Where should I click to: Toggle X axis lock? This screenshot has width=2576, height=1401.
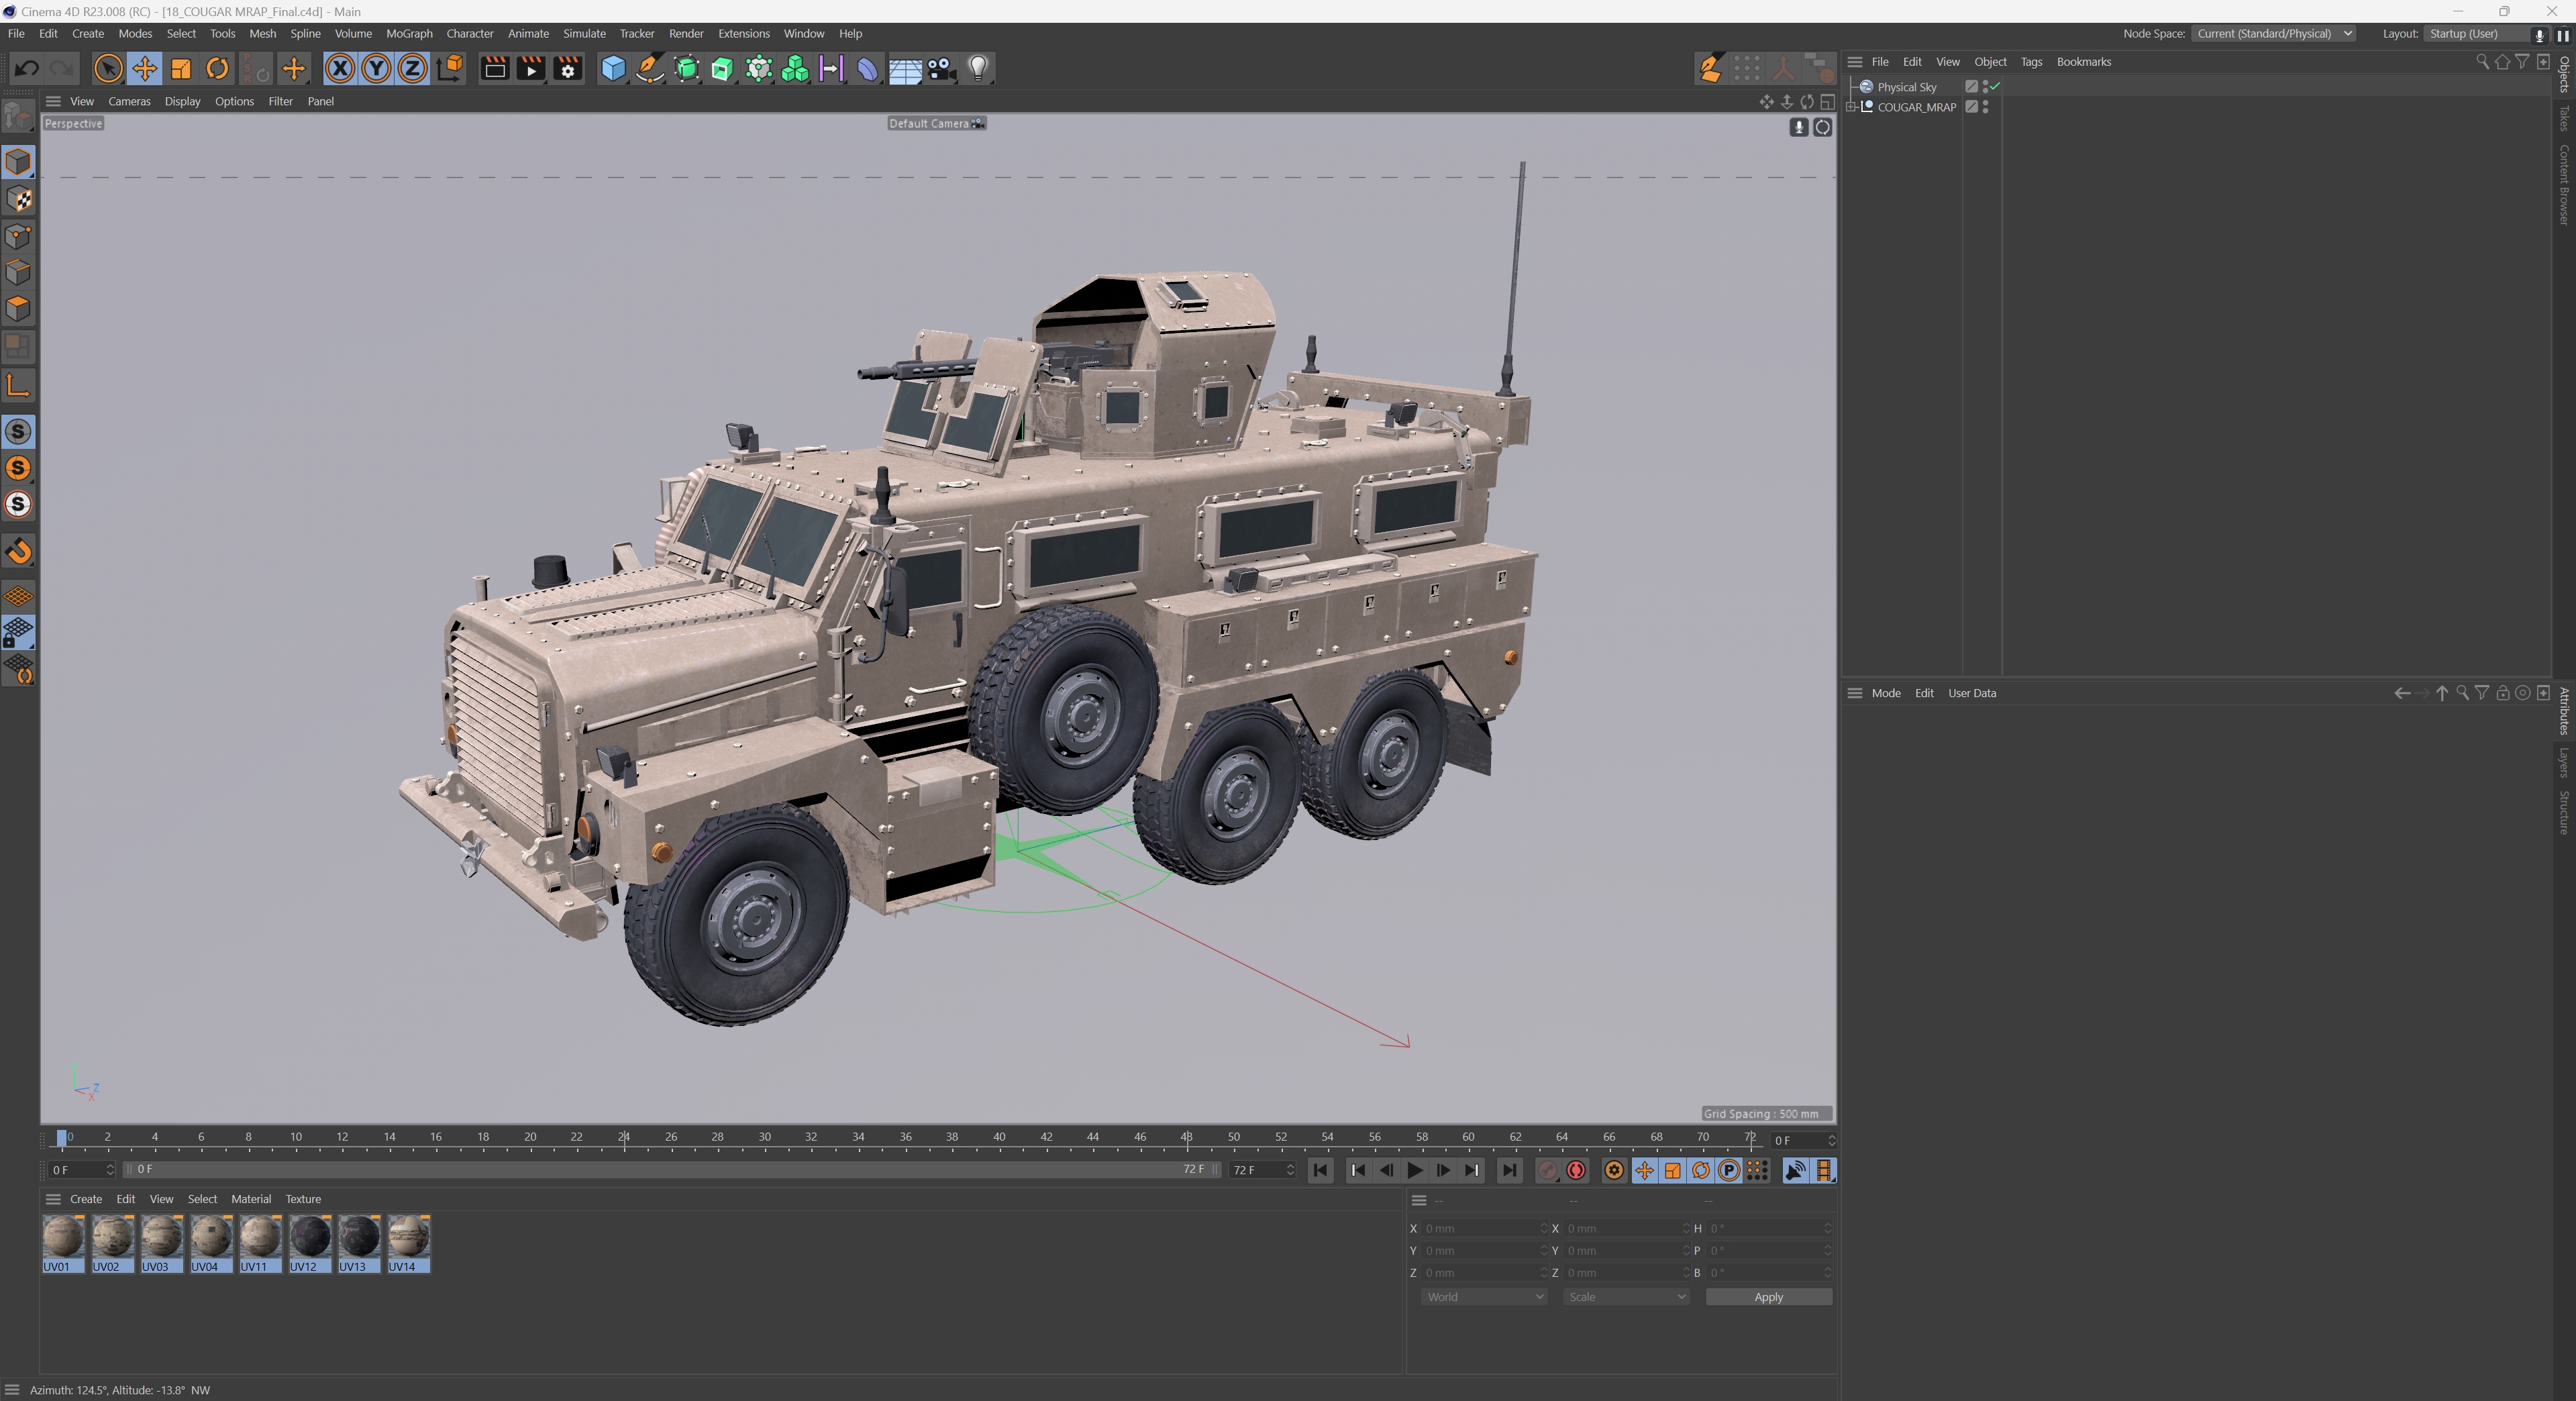pos(340,69)
